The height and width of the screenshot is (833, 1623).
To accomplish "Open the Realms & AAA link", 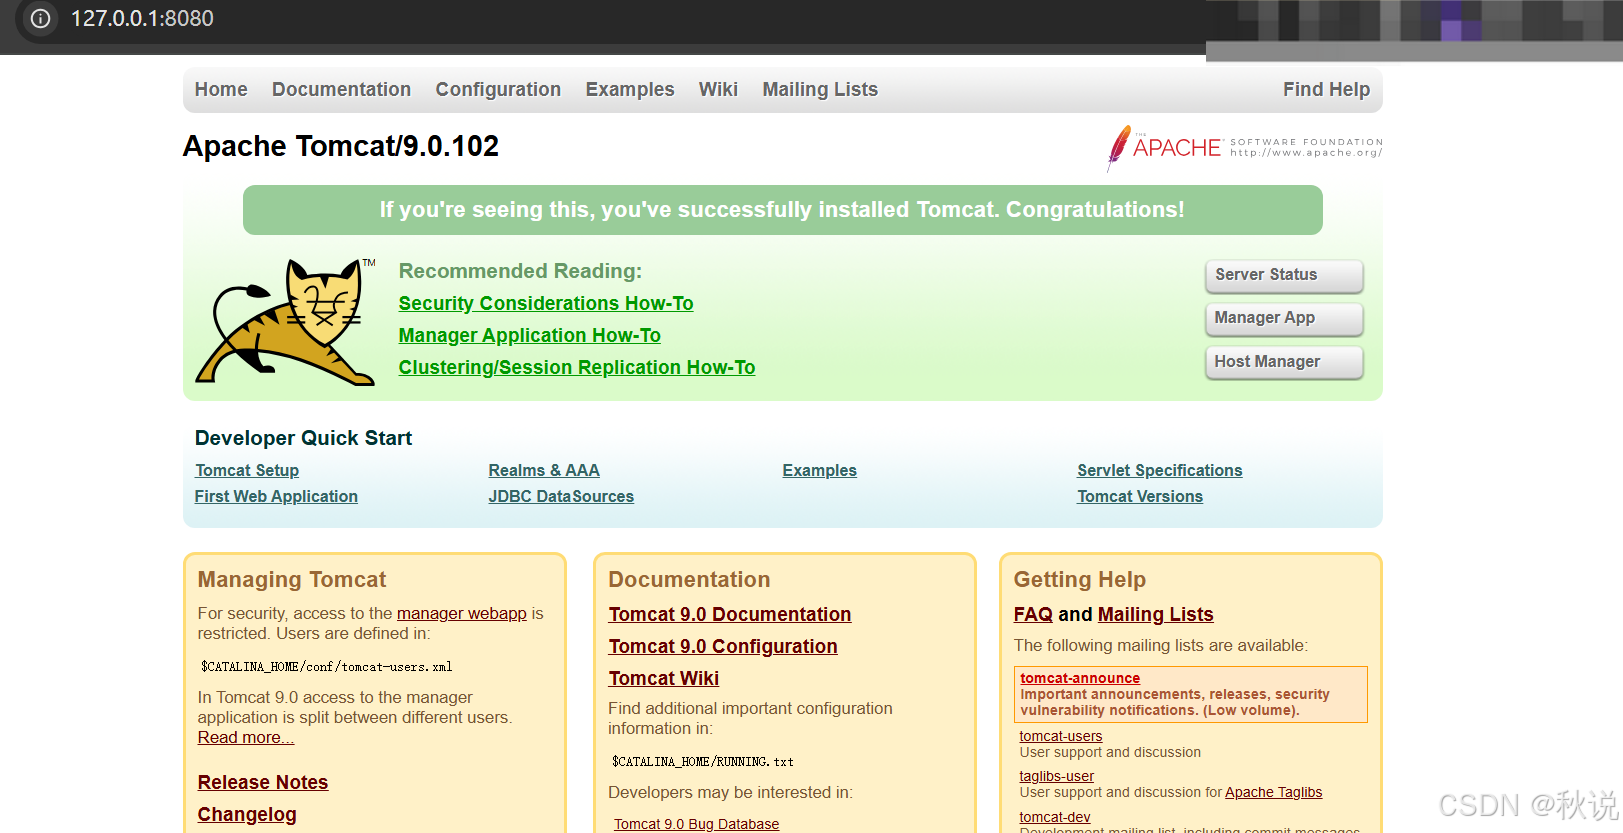I will point(544,470).
